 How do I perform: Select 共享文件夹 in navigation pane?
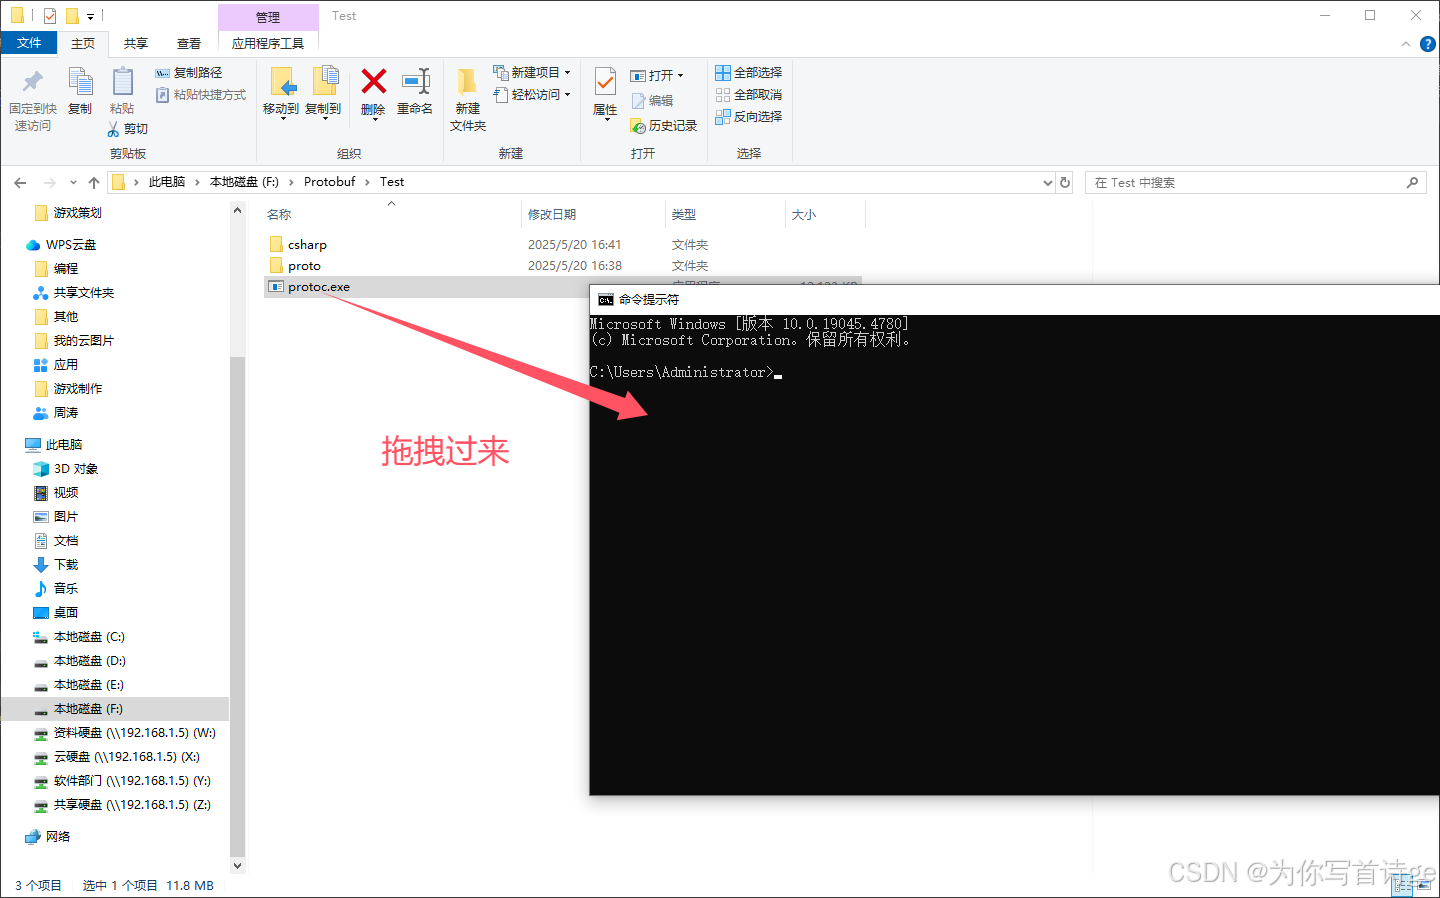coord(84,293)
